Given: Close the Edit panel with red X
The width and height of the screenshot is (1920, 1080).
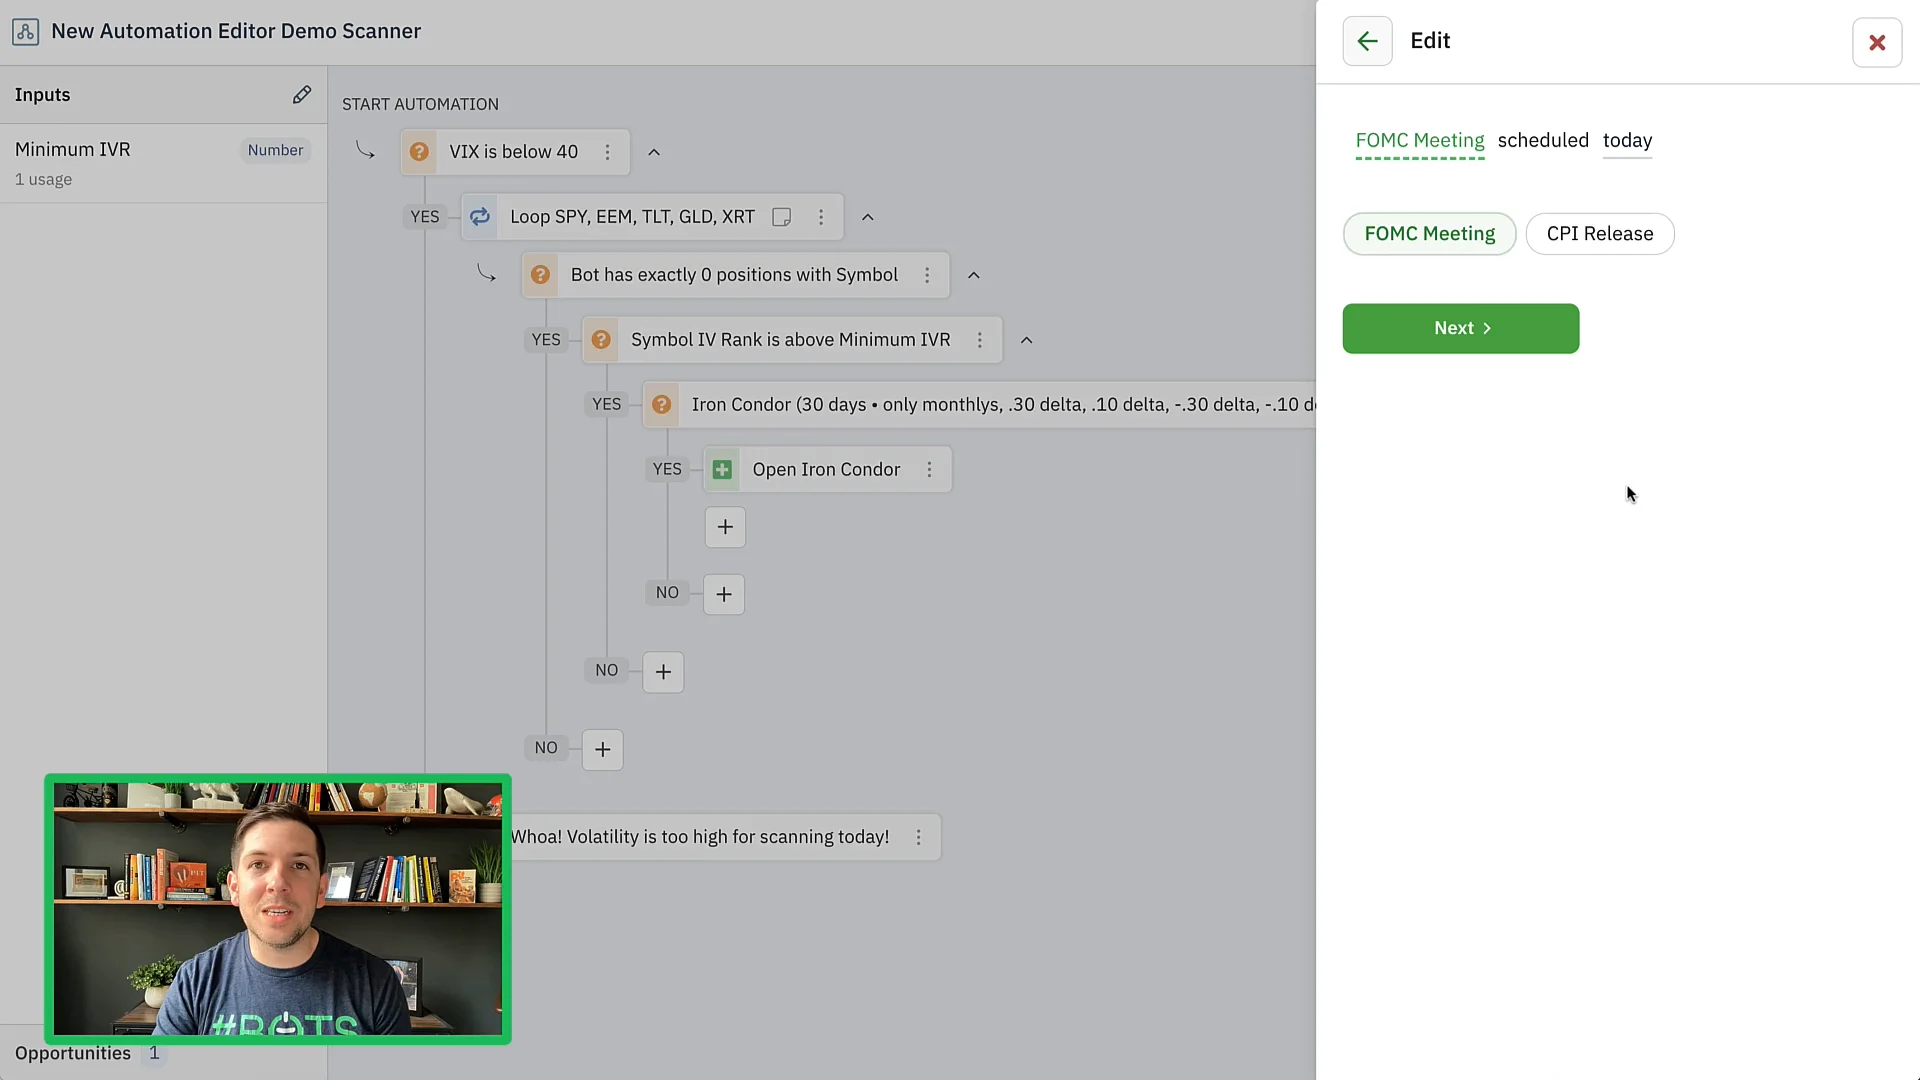Looking at the screenshot, I should [1877, 42].
